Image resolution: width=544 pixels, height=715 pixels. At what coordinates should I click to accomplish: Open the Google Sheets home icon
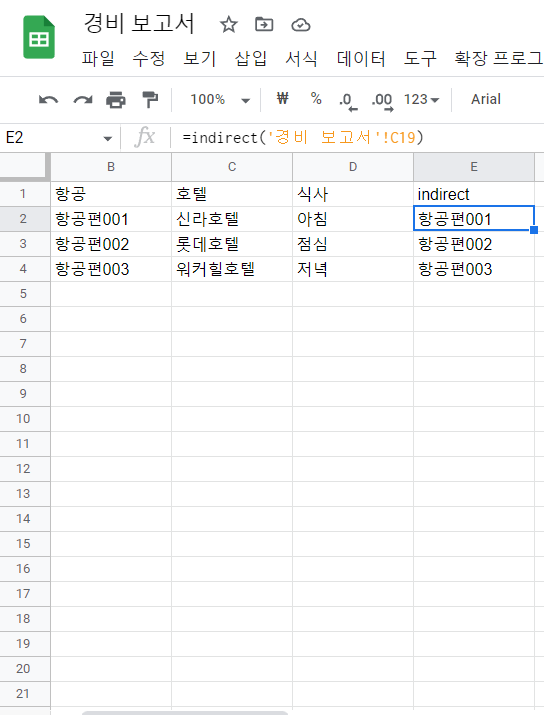39,37
